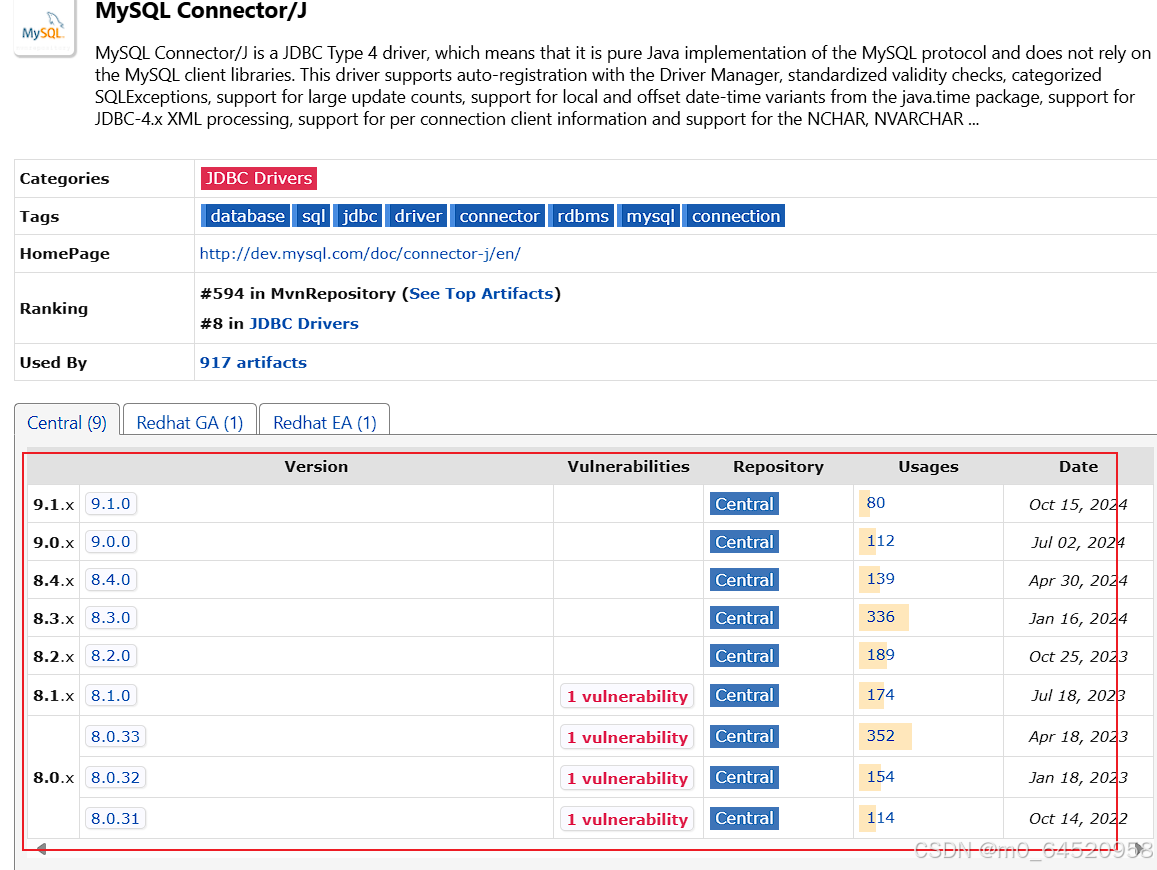Open version 8.4.0
Screen dimensions: 1157x870
tap(111, 579)
